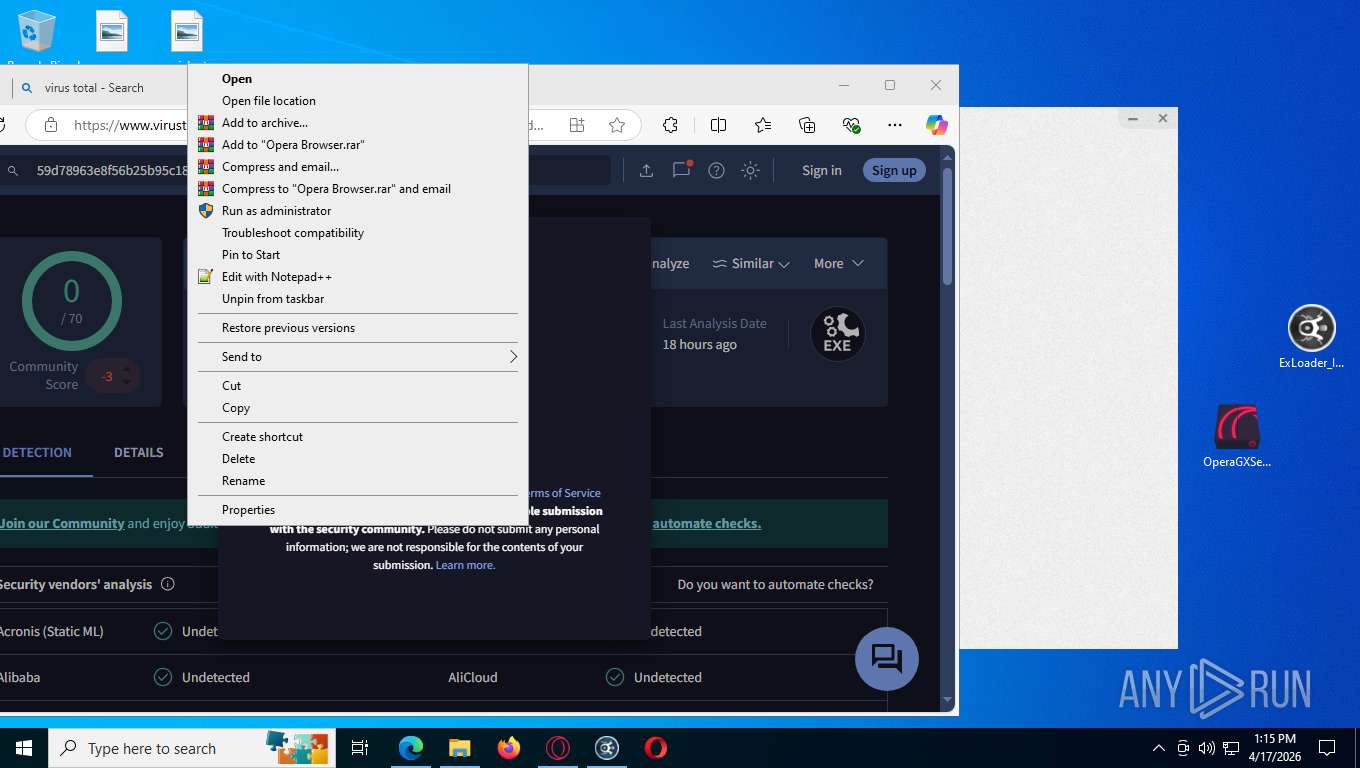Open VirusTotal notifications icon
The height and width of the screenshot is (768, 1360).
pyautogui.click(x=682, y=170)
